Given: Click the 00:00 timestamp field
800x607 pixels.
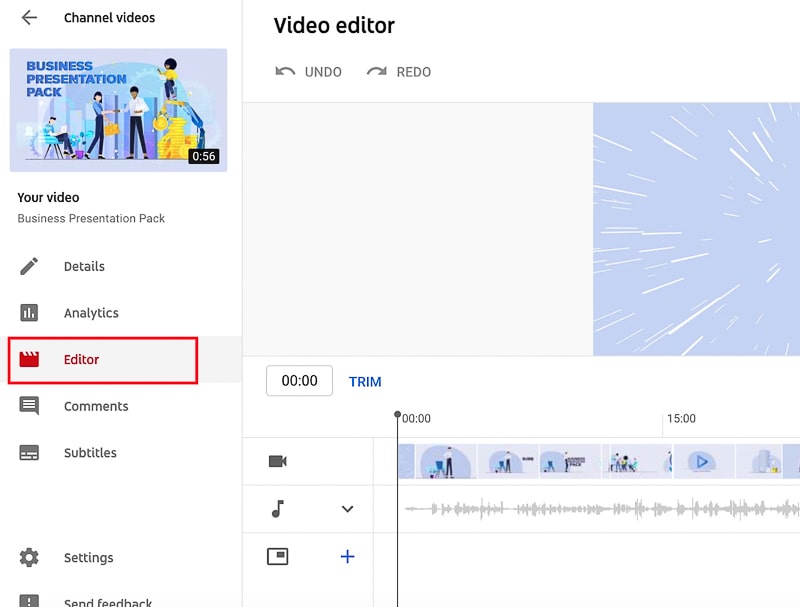Looking at the screenshot, I should tap(299, 381).
